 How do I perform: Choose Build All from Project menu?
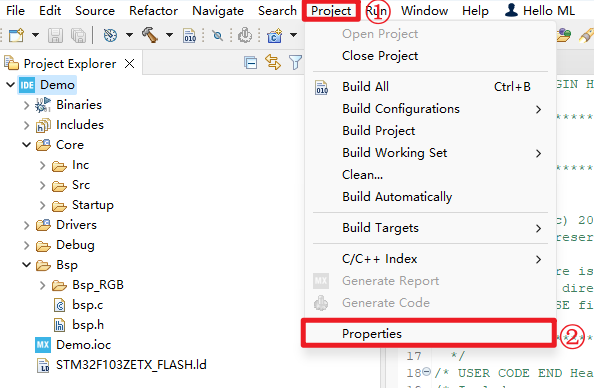coord(430,87)
